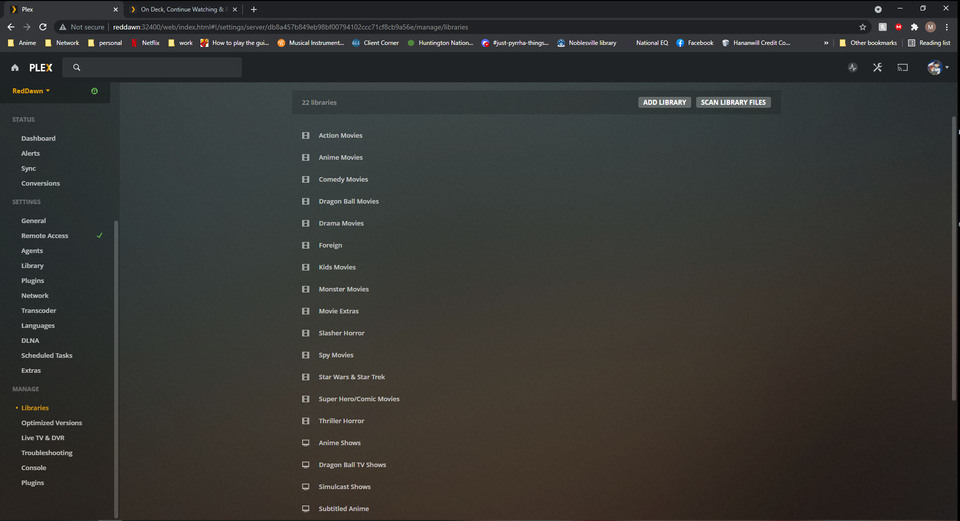Open Scheduled Tasks settings

pos(47,356)
